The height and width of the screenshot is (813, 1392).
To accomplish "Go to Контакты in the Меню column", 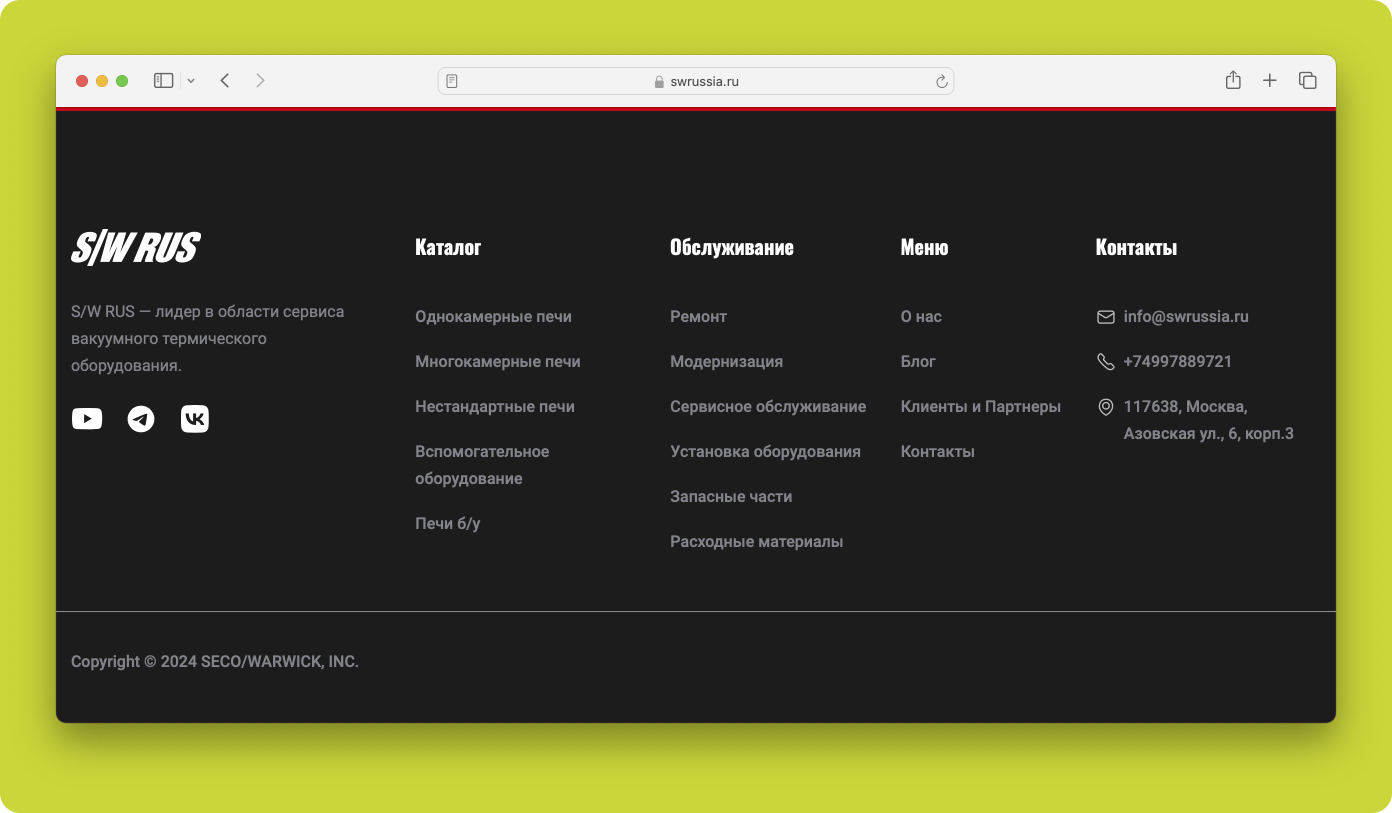I will tap(938, 452).
